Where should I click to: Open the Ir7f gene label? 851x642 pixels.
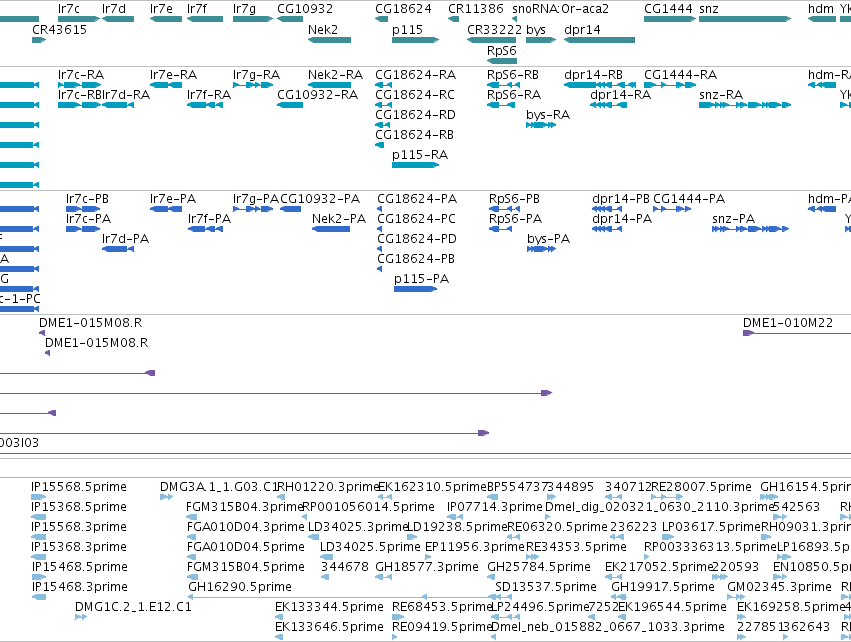196,9
